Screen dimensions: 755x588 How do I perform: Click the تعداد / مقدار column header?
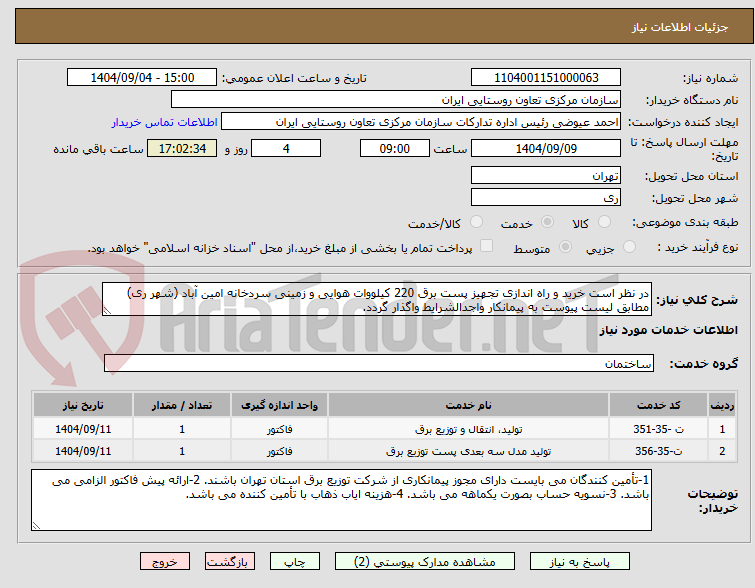[182, 405]
